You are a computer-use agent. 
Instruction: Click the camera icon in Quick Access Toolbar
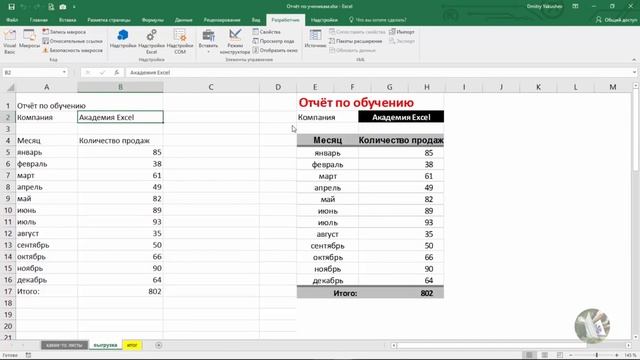[63, 7]
